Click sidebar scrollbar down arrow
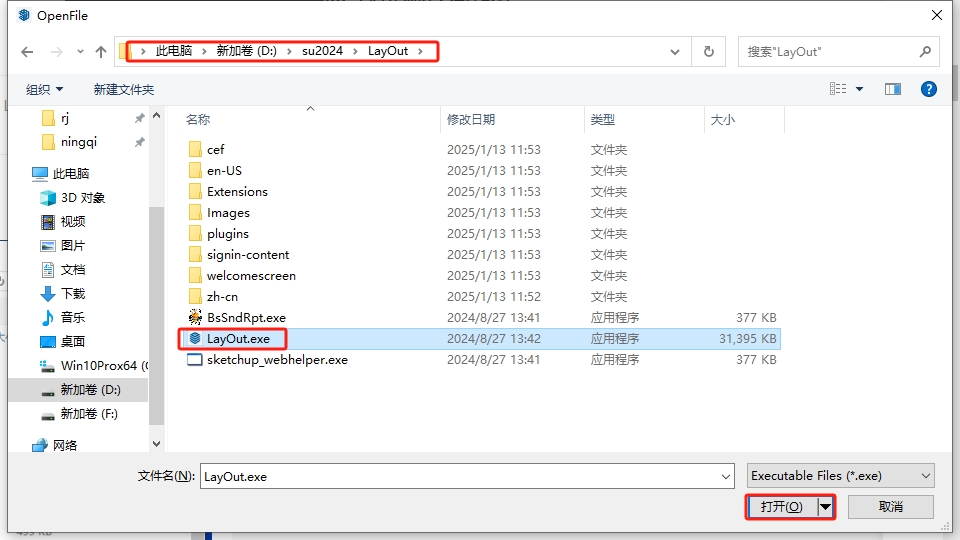The height and width of the screenshot is (540, 960). pos(157,444)
